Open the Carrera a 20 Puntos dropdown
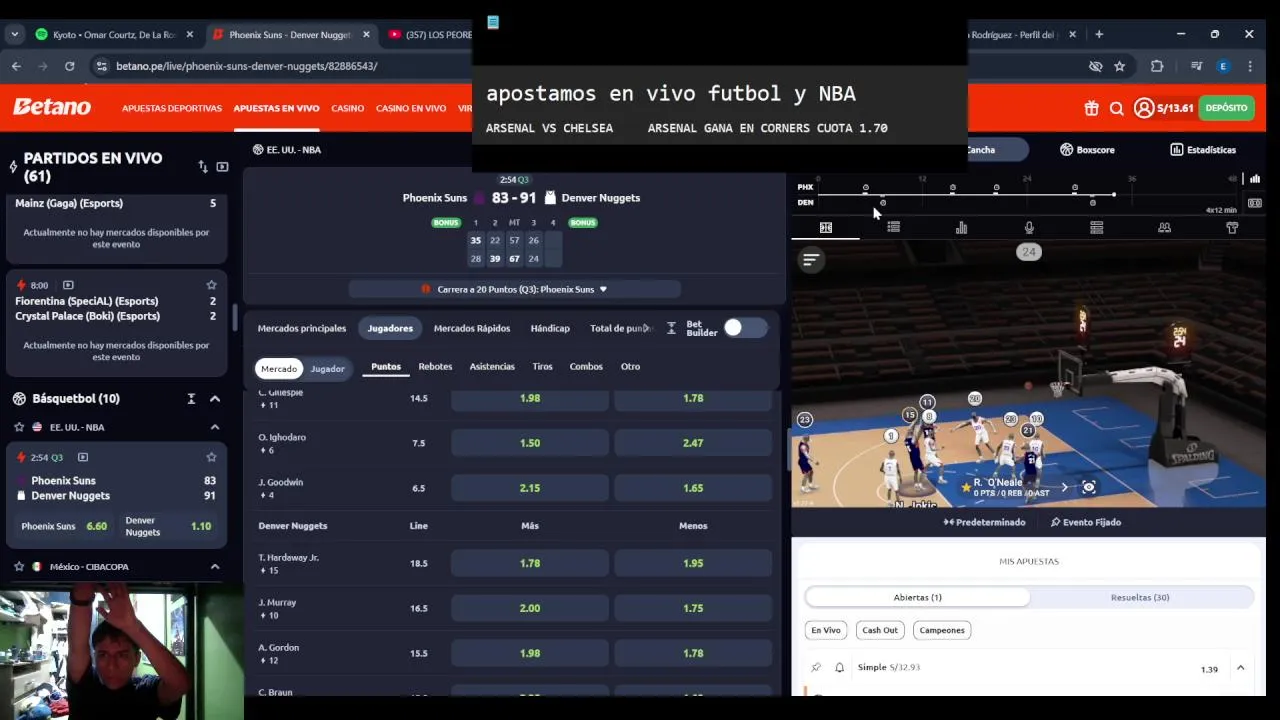This screenshot has width=1280, height=720. click(x=515, y=289)
